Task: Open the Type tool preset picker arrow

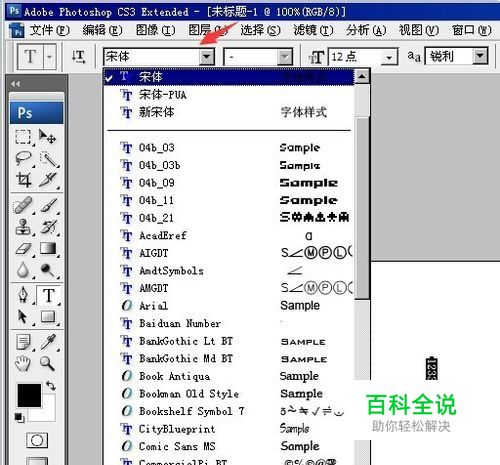Action: click(50, 57)
